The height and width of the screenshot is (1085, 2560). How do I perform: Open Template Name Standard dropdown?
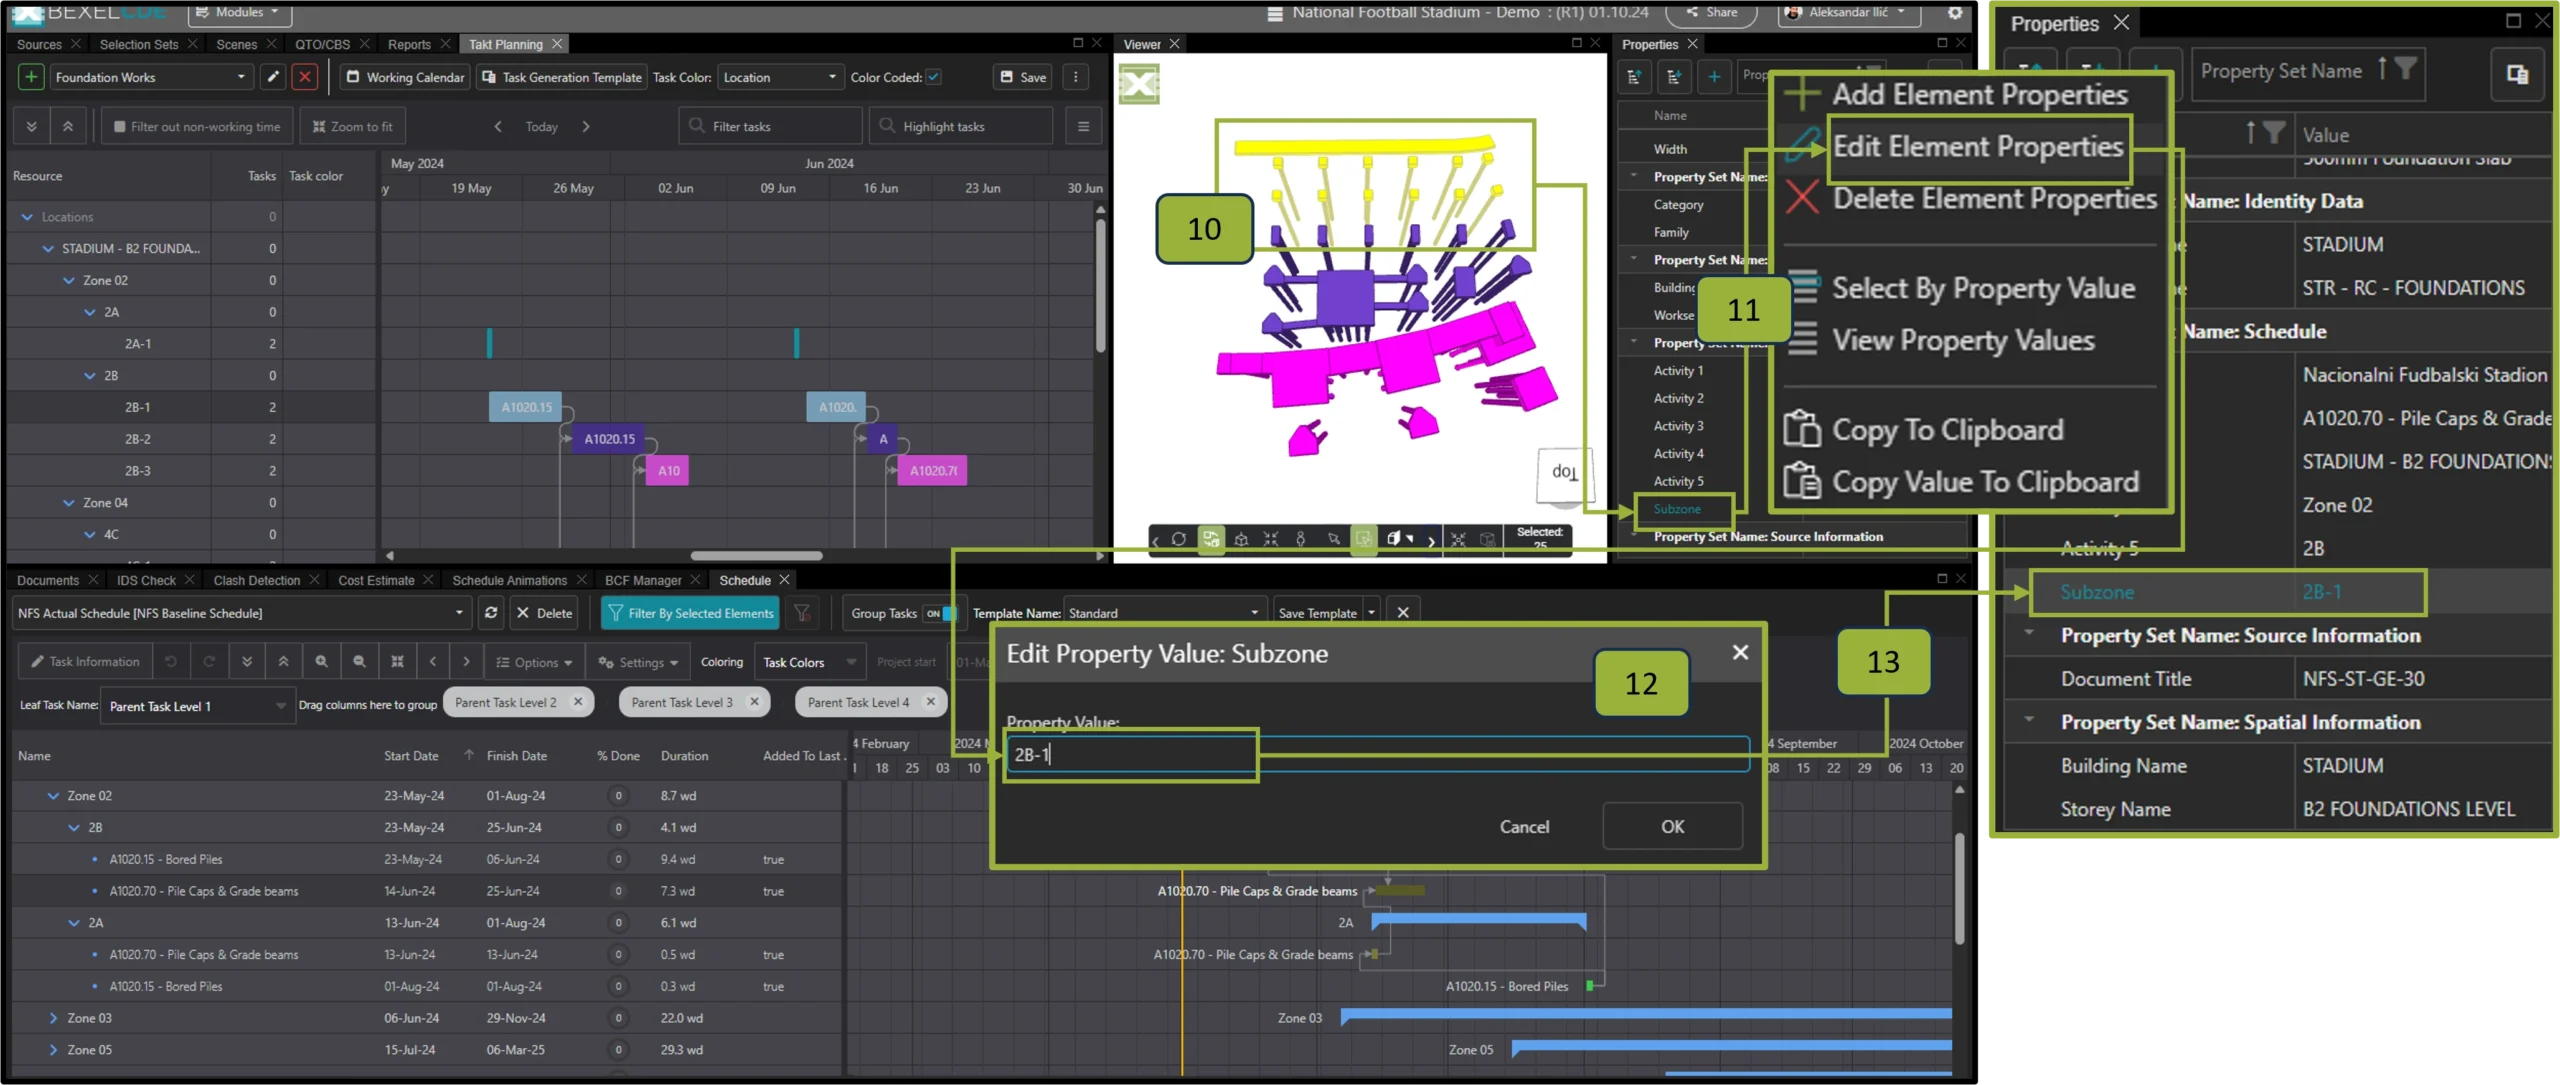[x=1163, y=613]
